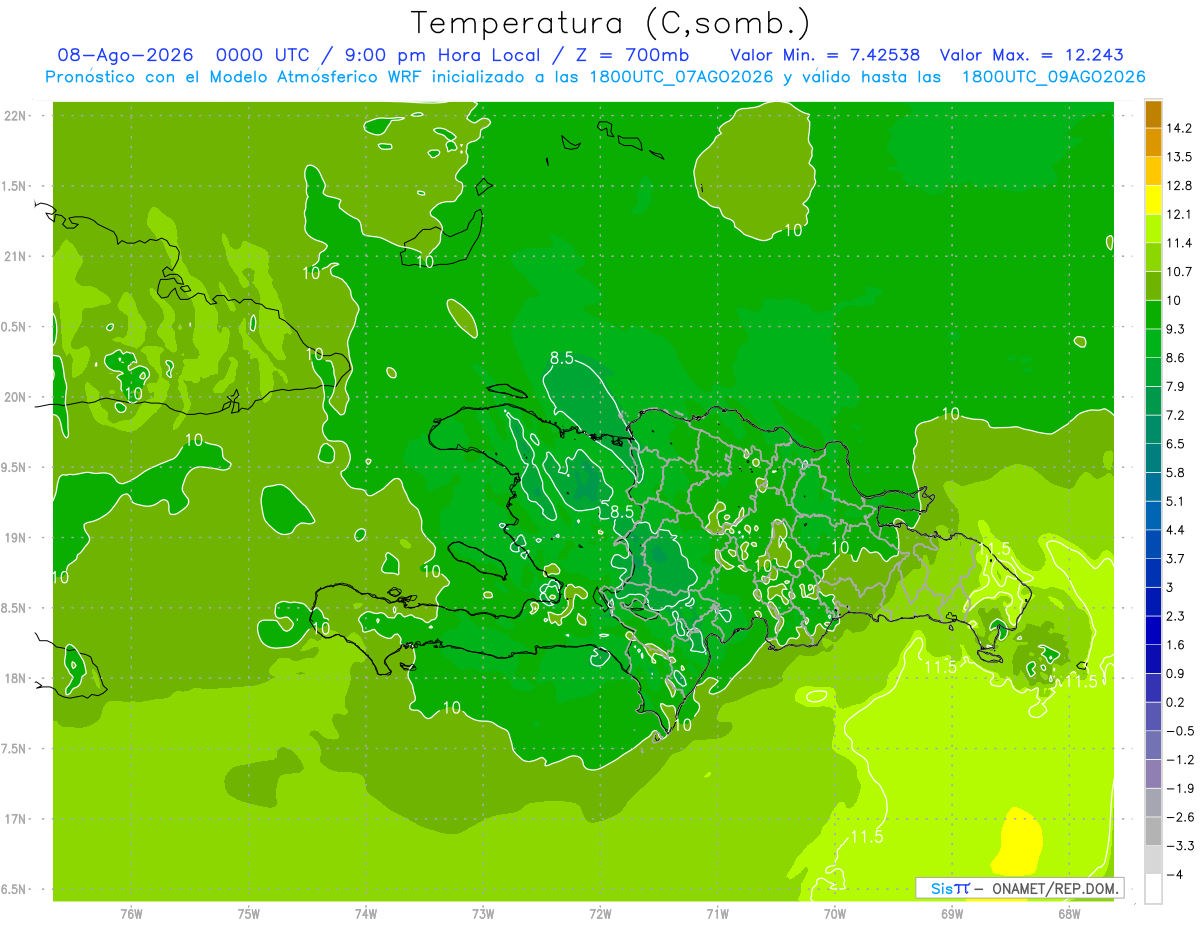Image resolution: width=1200 pixels, height=927 pixels.
Task: Click the '68W' longitude axis label
Action: pyautogui.click(x=1069, y=913)
